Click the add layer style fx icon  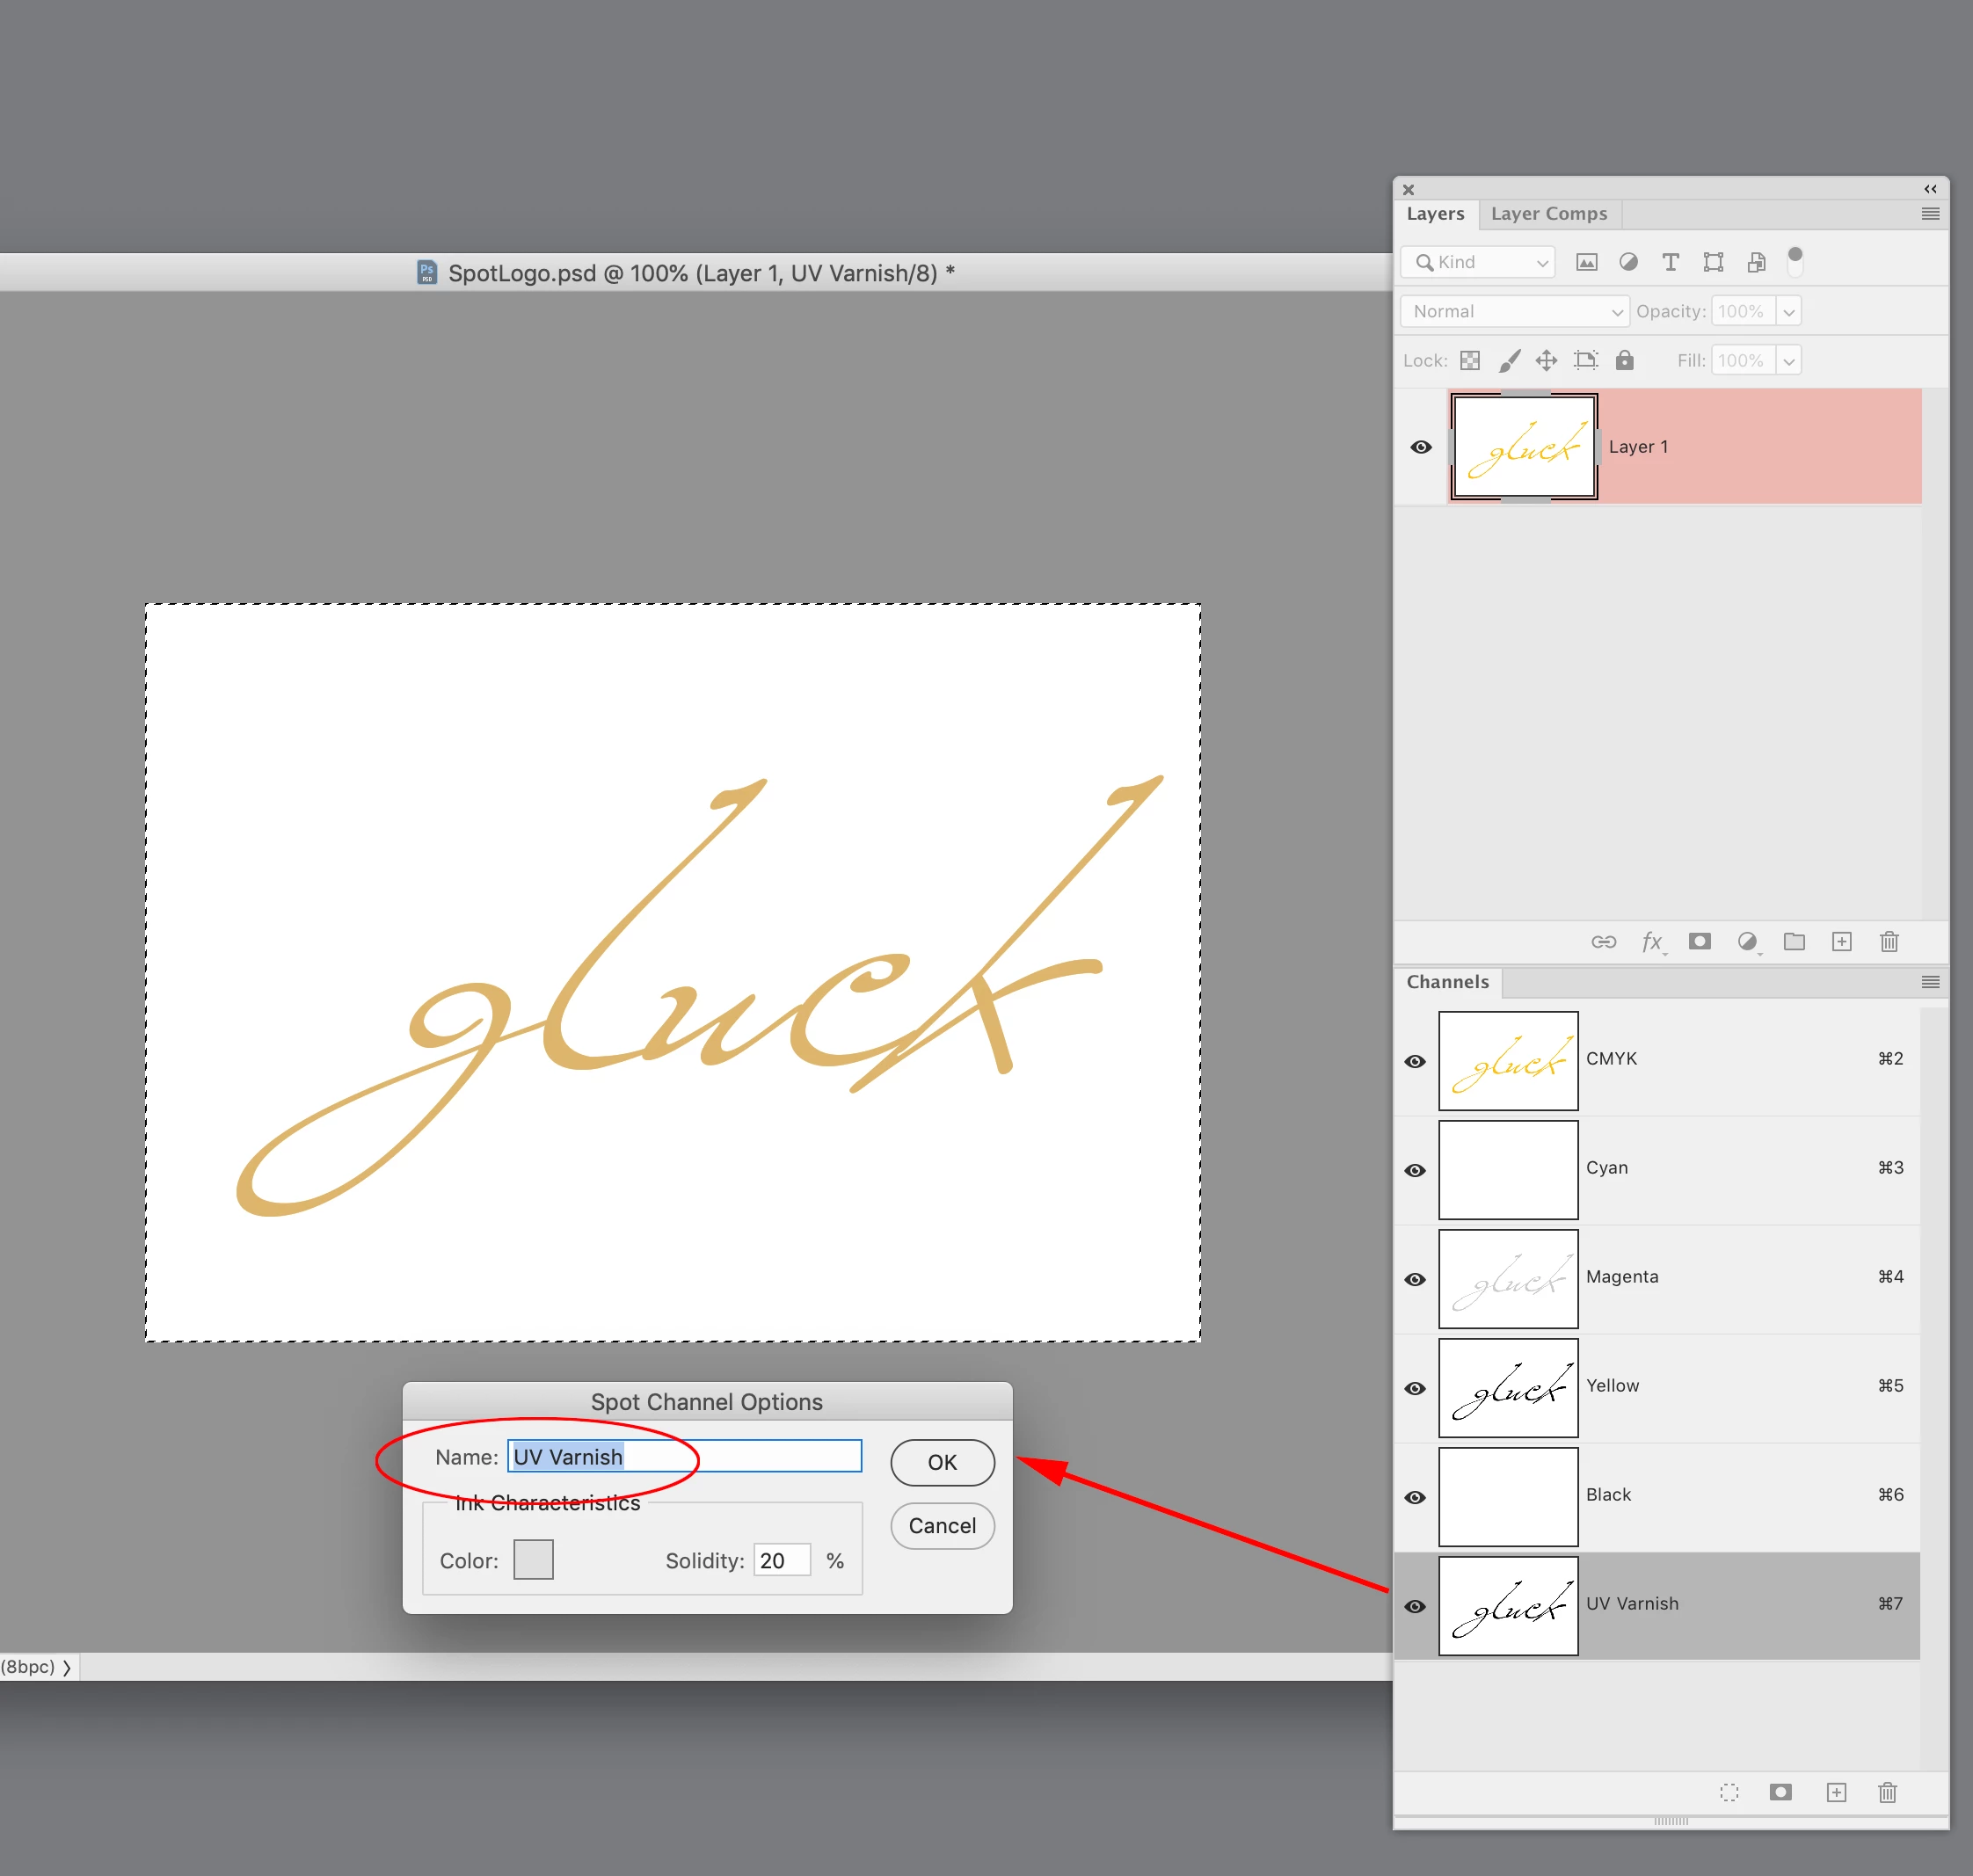point(1652,941)
